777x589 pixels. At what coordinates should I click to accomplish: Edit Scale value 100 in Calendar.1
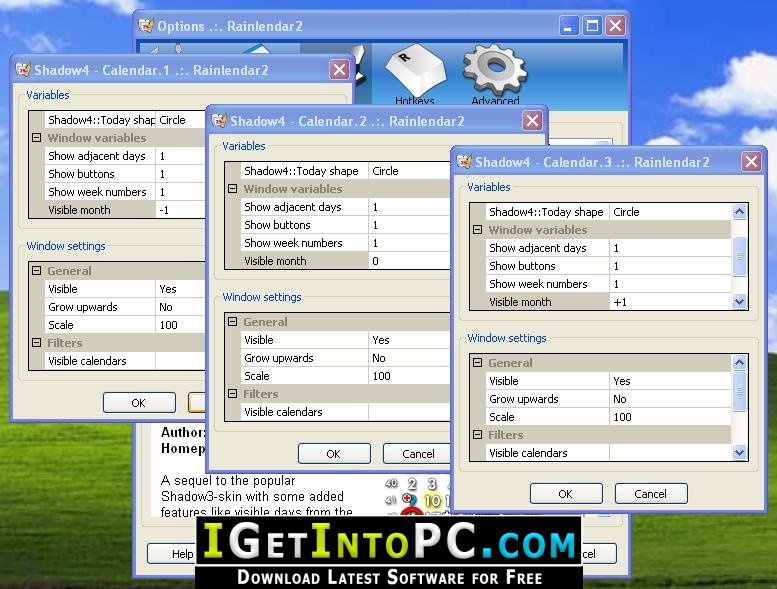click(x=180, y=324)
